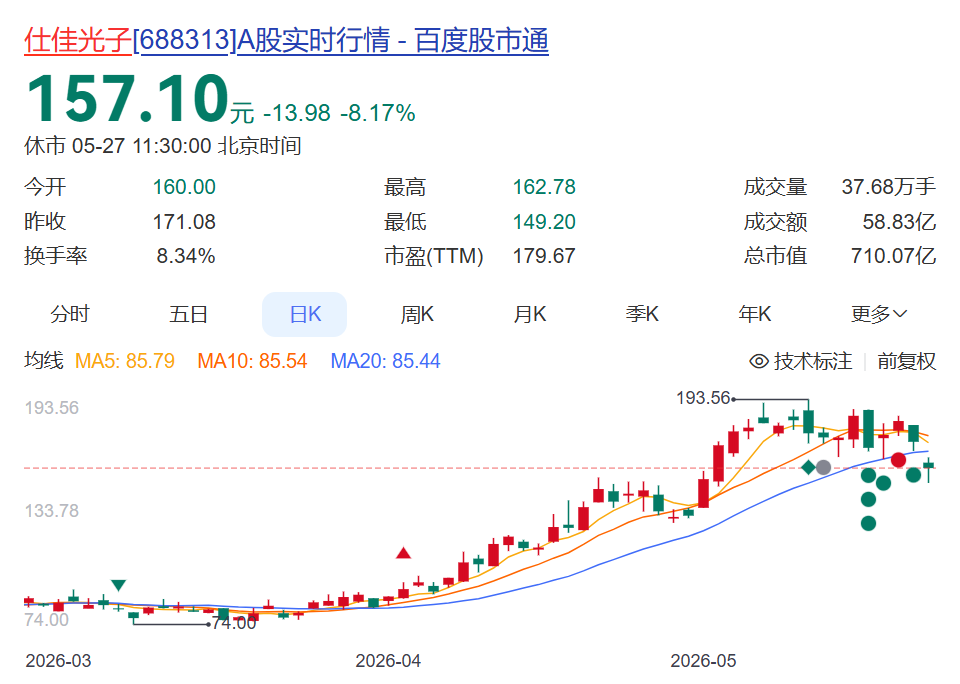The width and height of the screenshot is (960, 684).
Task: Click the MA5: 85.79 indicator label
Action: [x=124, y=361]
